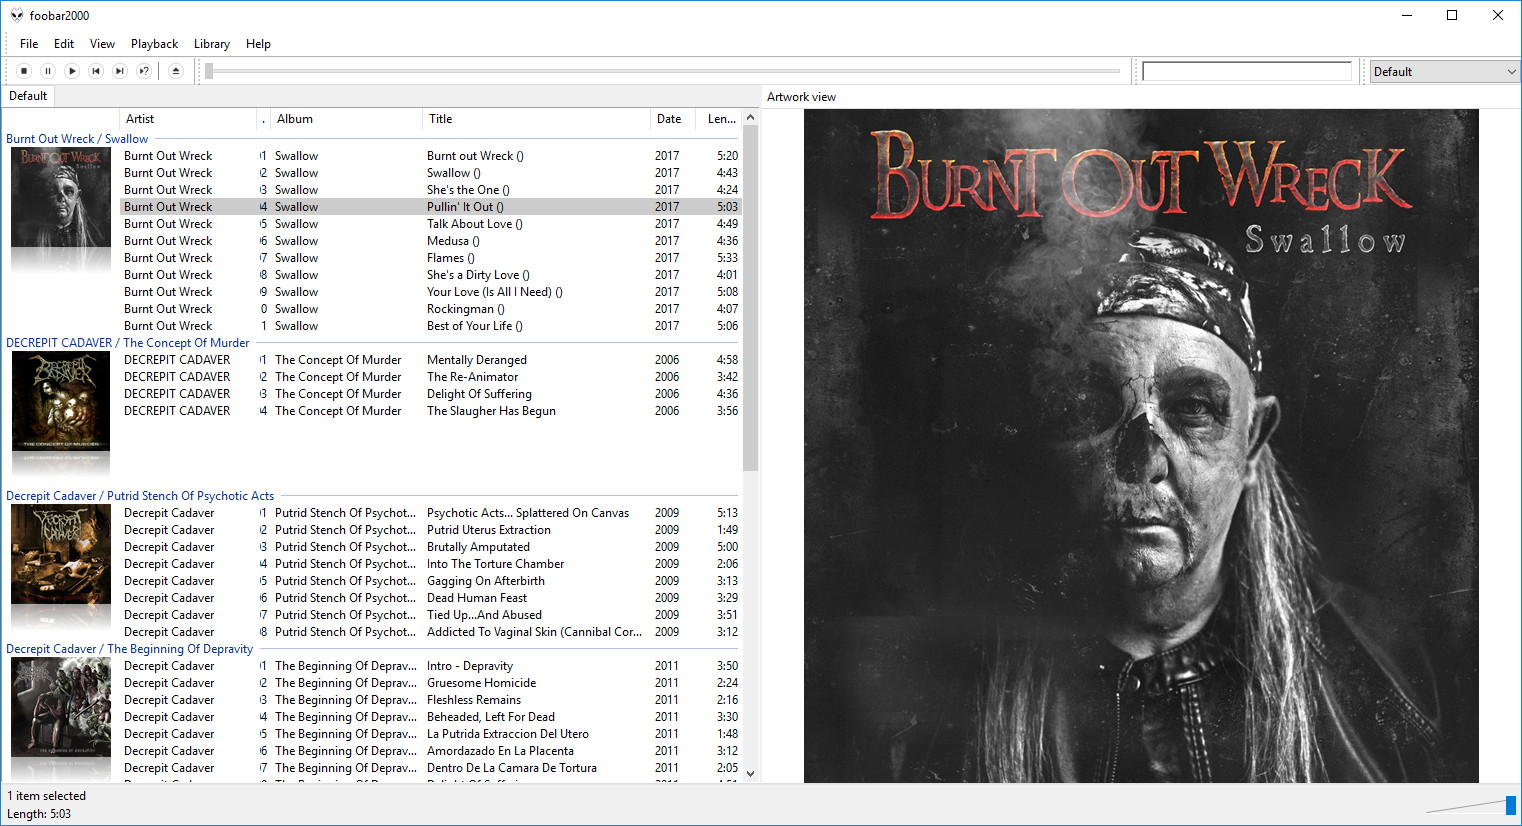Select track 'Putrid Uterus Extraction'

(x=430, y=530)
